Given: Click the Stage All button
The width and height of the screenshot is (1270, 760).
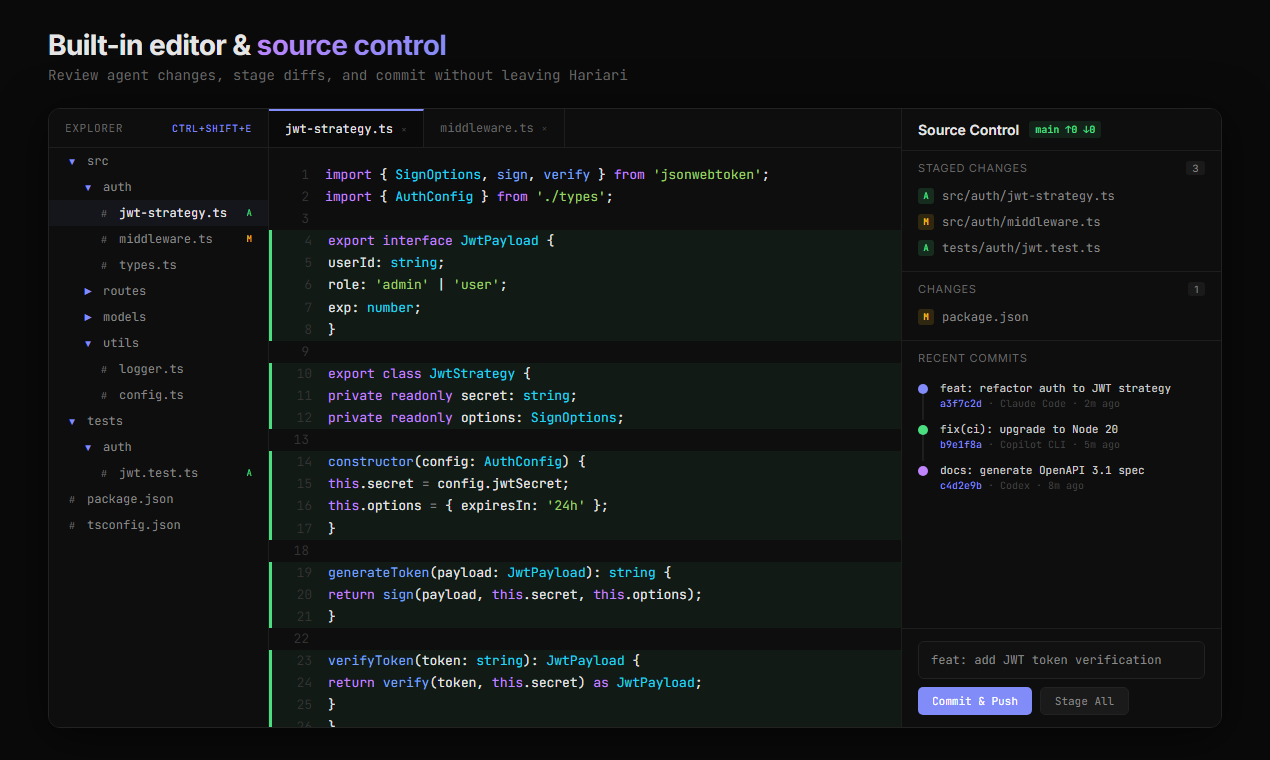Looking at the screenshot, I should click(x=1084, y=701).
